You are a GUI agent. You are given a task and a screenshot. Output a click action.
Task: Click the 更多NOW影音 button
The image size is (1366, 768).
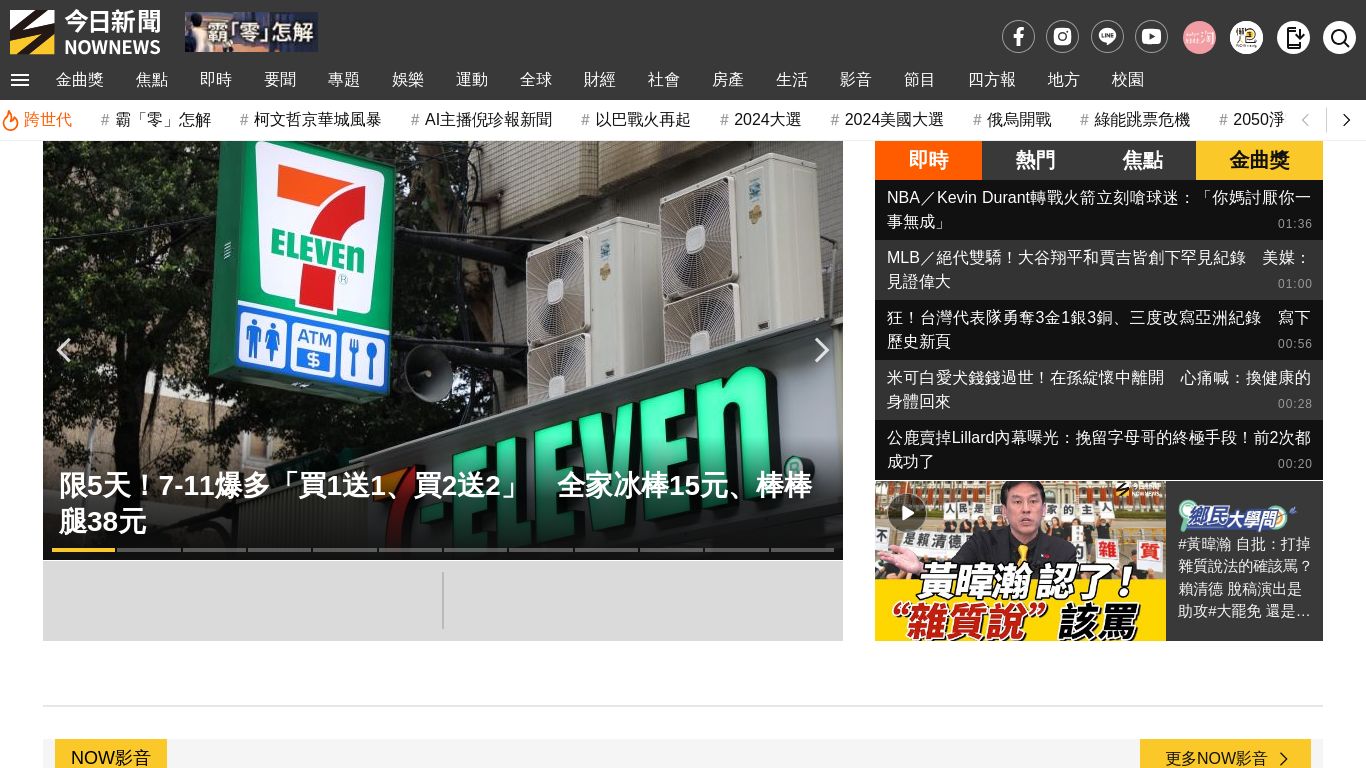point(1225,758)
